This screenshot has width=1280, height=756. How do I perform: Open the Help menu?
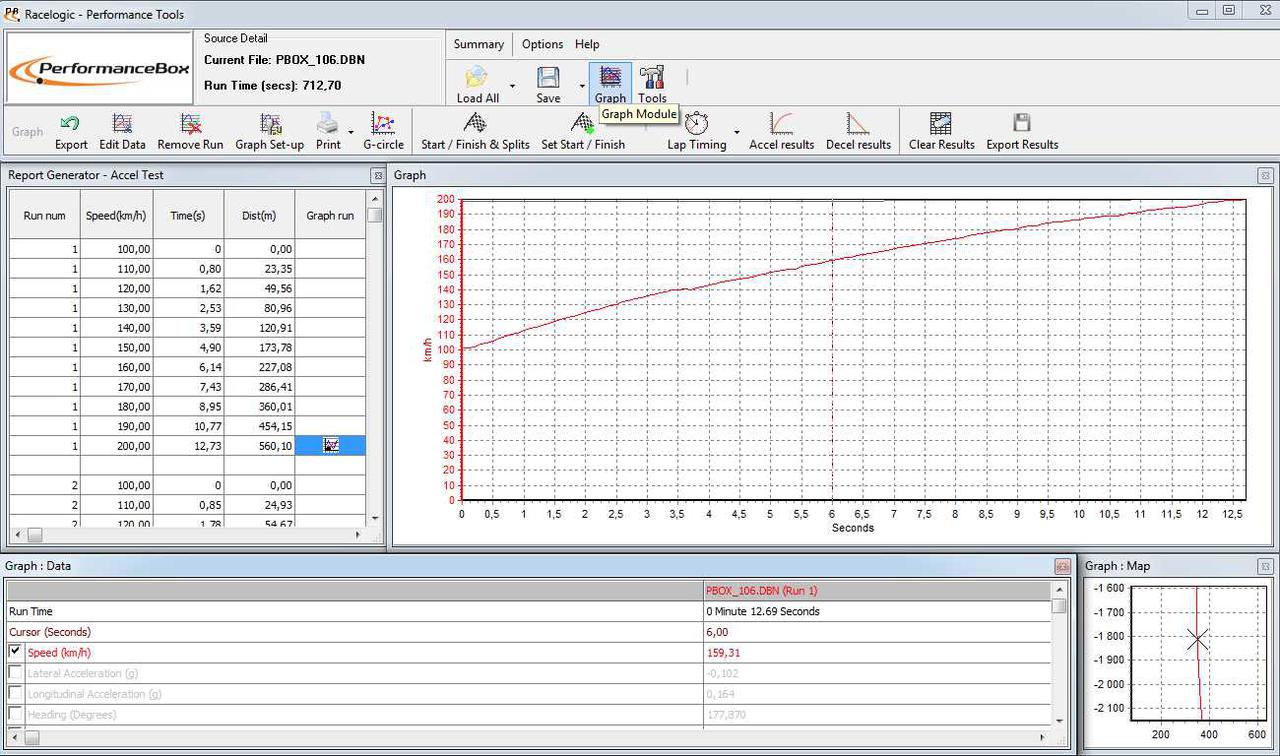coord(587,44)
